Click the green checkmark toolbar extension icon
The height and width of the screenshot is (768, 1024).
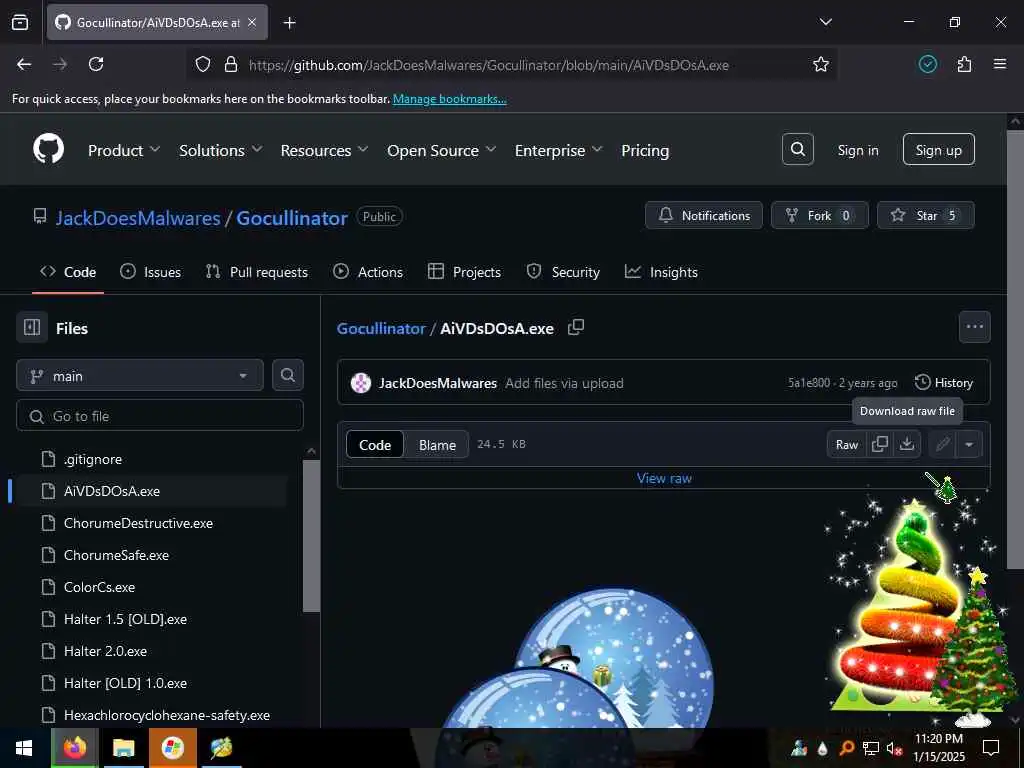coord(928,64)
